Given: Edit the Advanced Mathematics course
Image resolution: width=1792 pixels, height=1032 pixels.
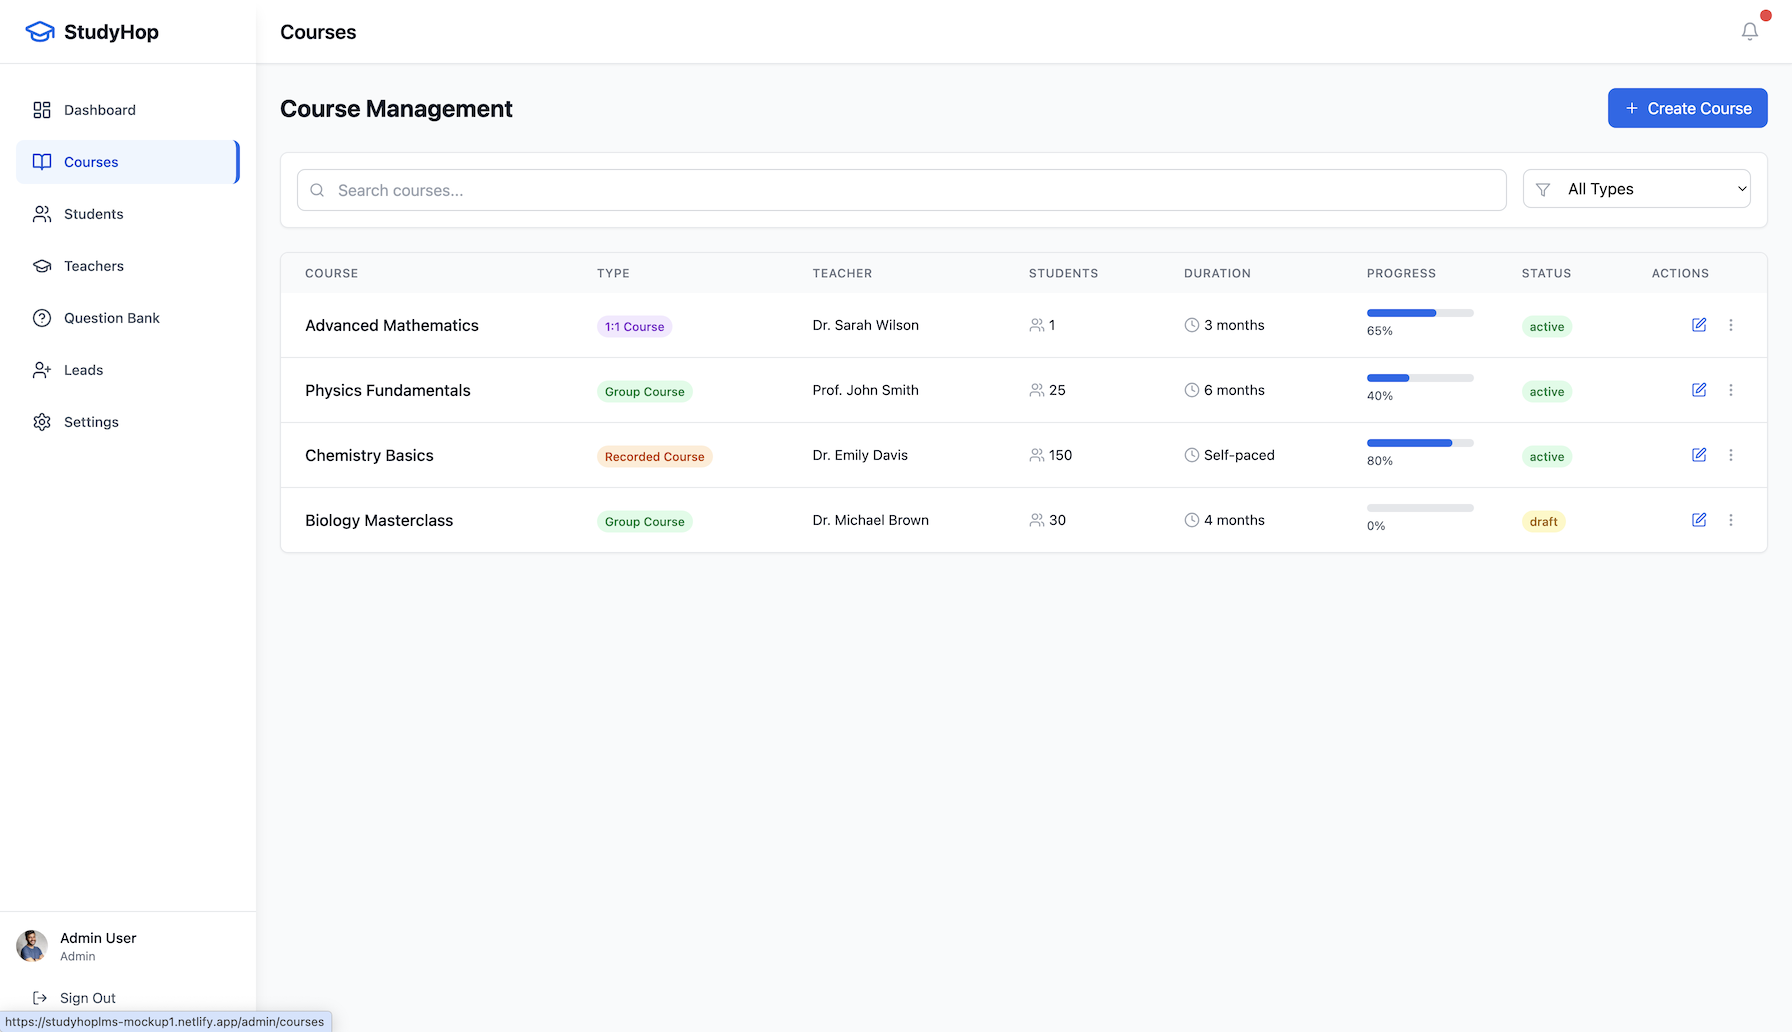Looking at the screenshot, I should [1698, 325].
